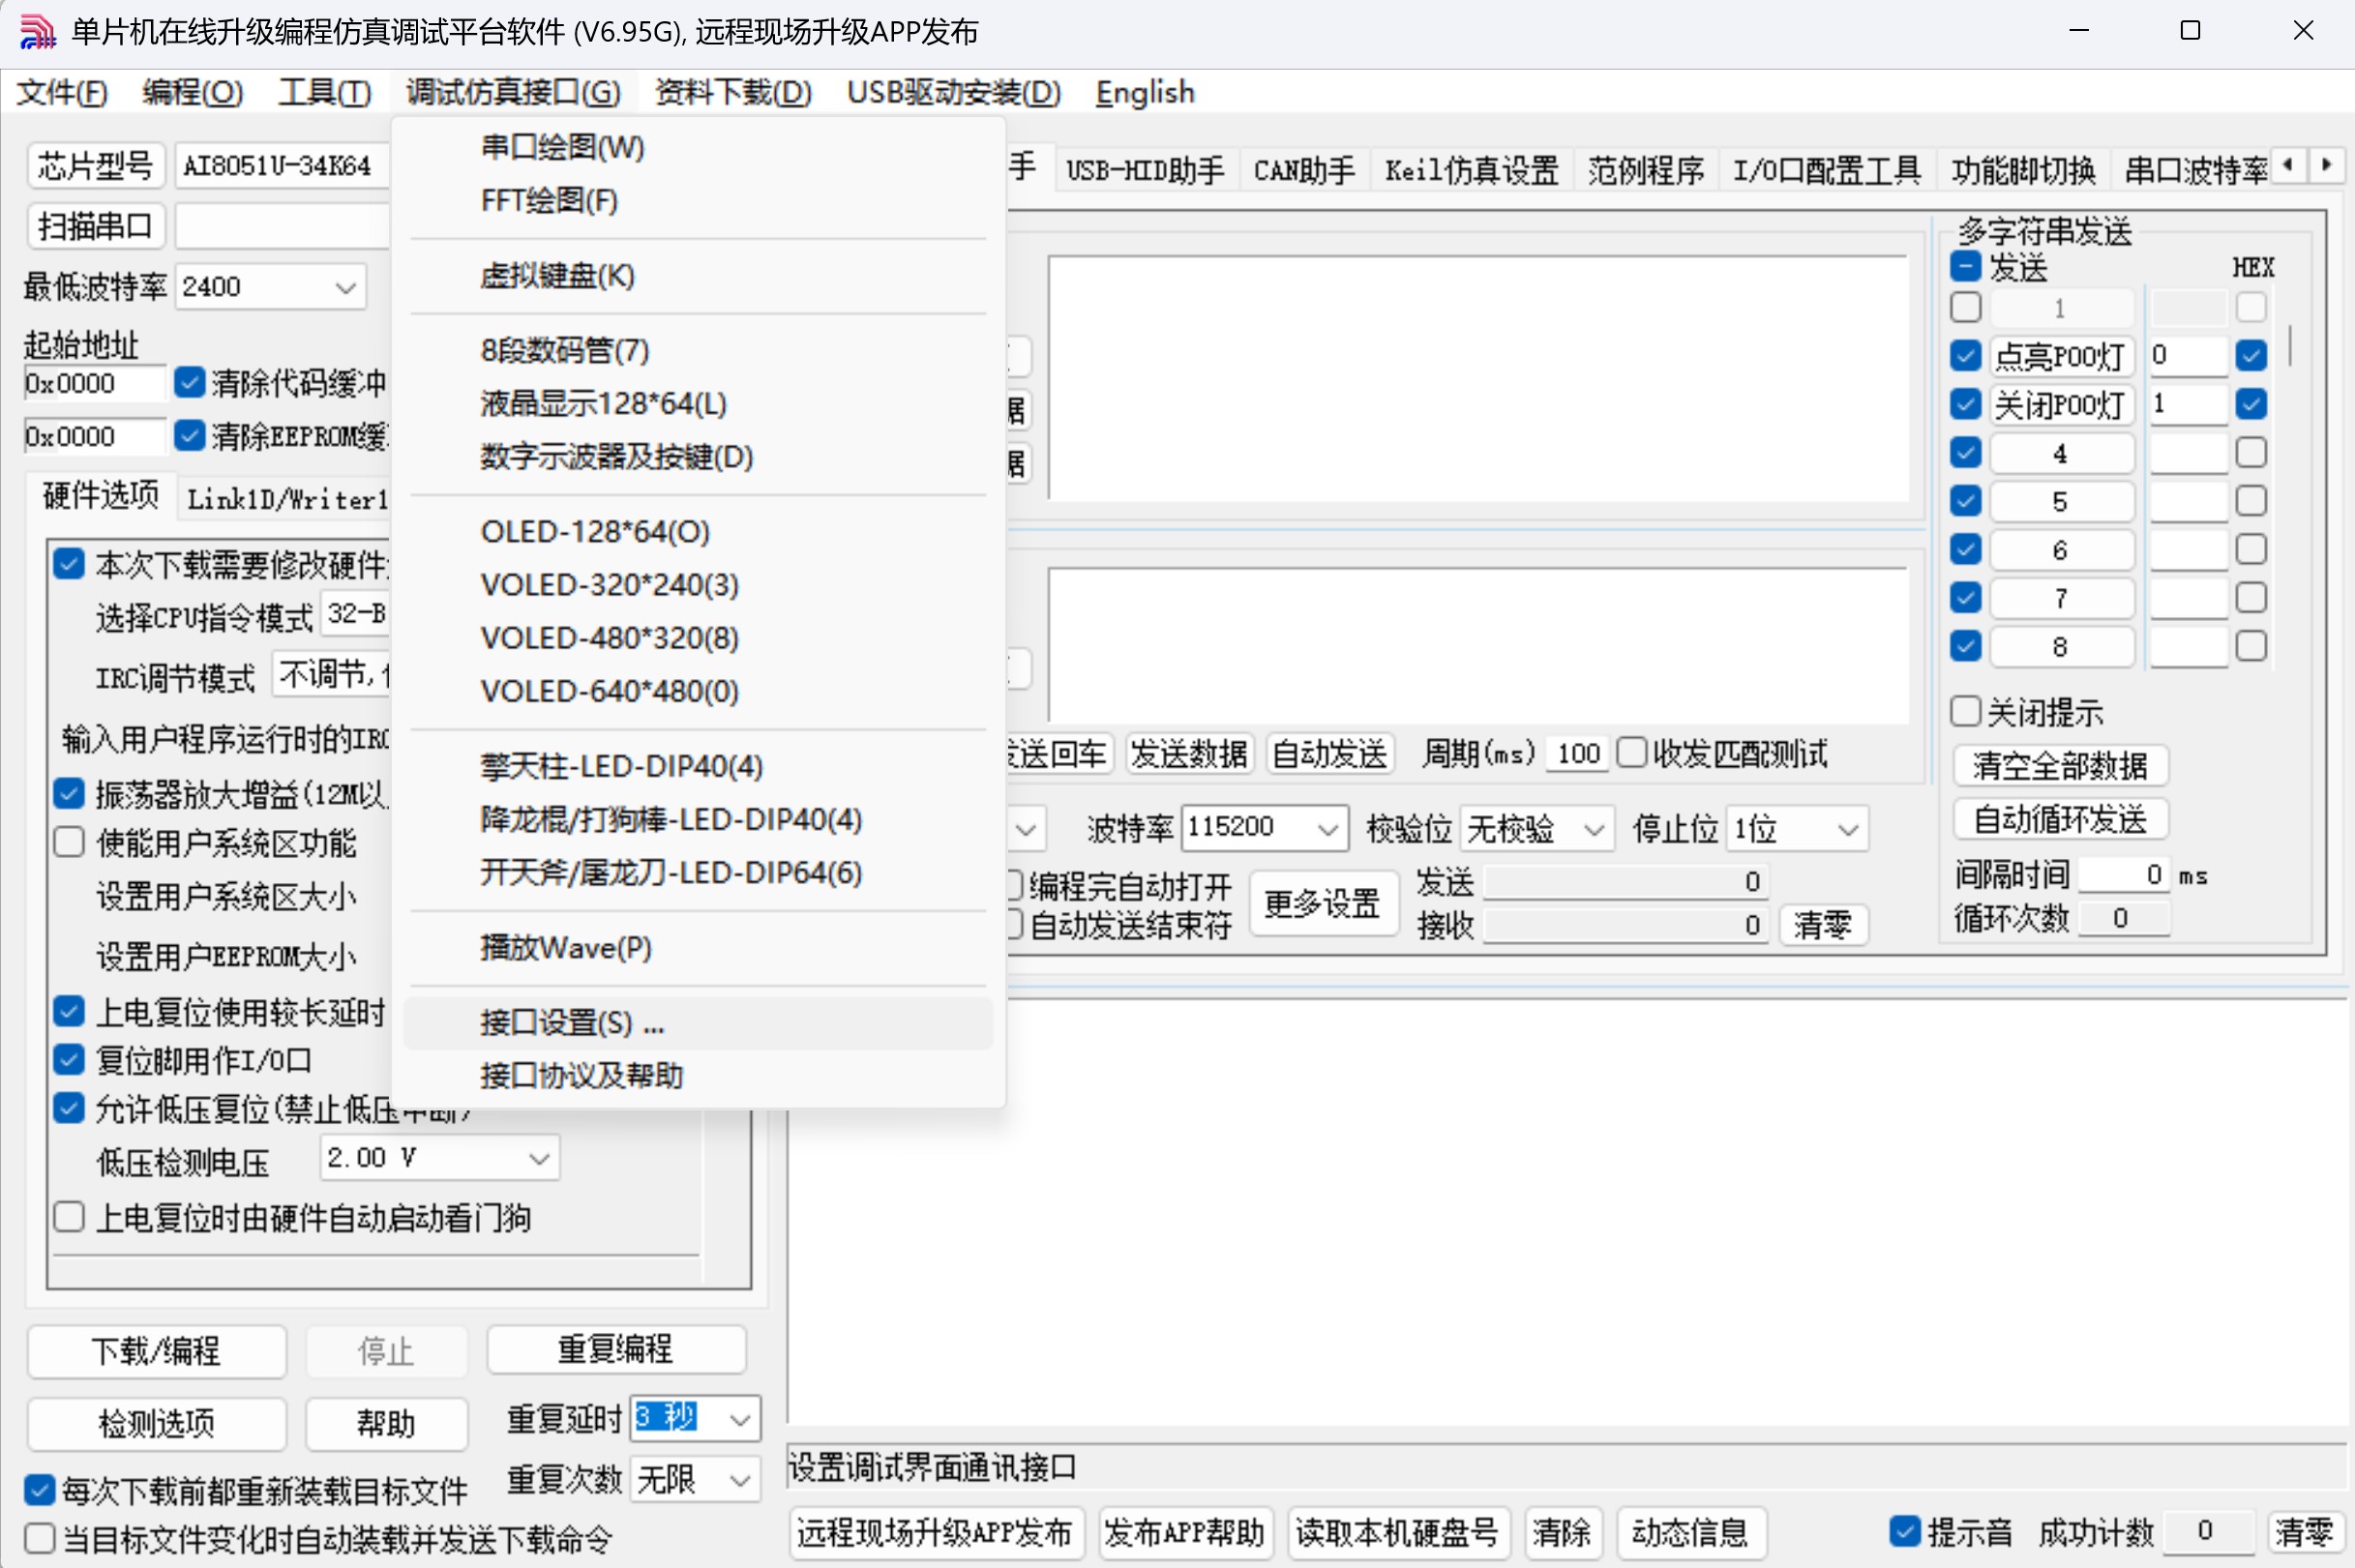Click the 下载/编程 button
Screen dimensions: 2355x1568
156,1351
